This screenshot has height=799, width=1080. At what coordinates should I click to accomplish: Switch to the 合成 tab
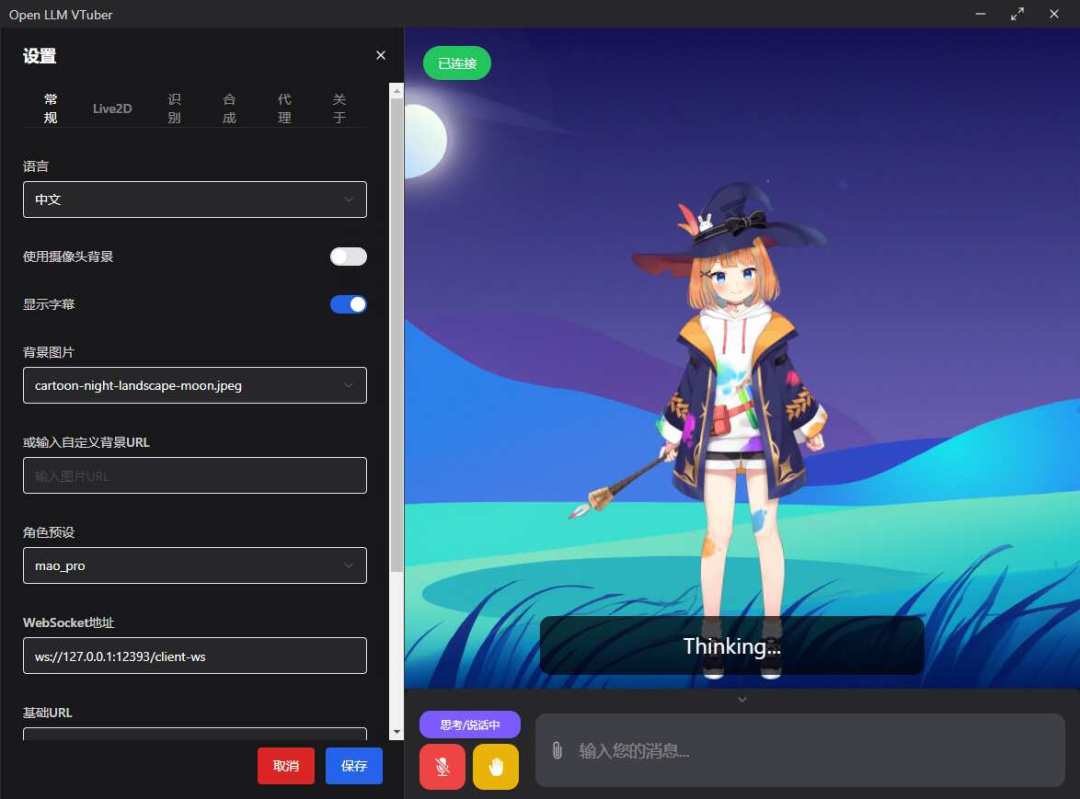229,108
